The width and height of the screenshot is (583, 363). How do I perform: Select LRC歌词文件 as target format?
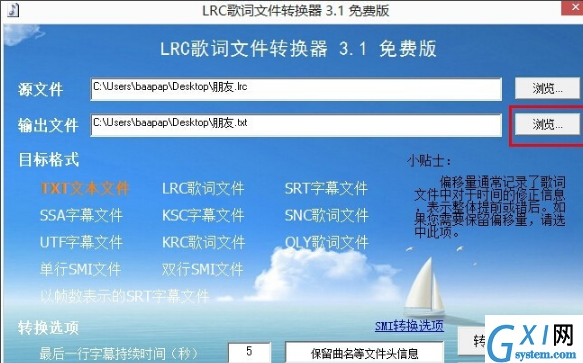[203, 189]
